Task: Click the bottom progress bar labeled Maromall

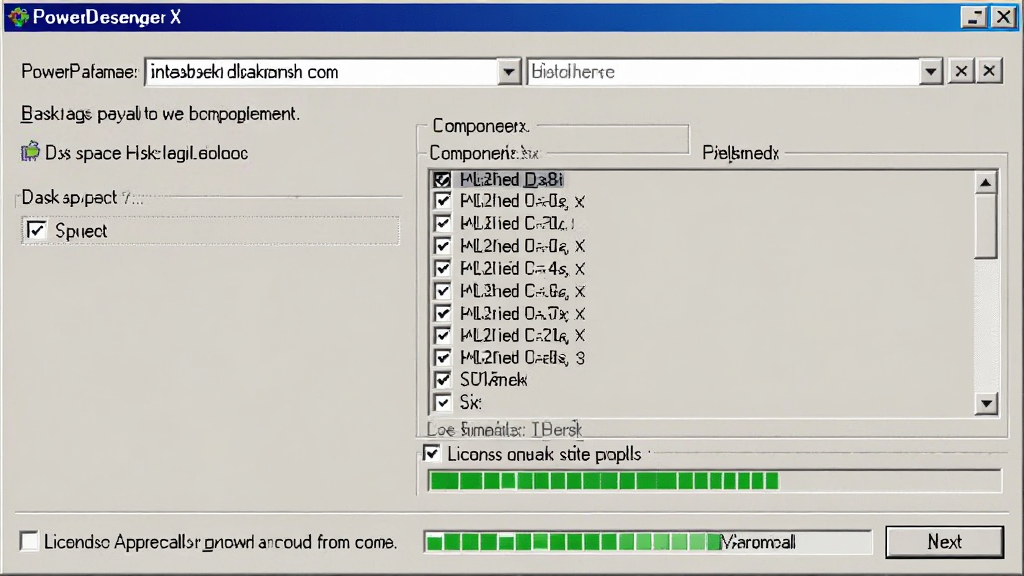Action: [647, 542]
